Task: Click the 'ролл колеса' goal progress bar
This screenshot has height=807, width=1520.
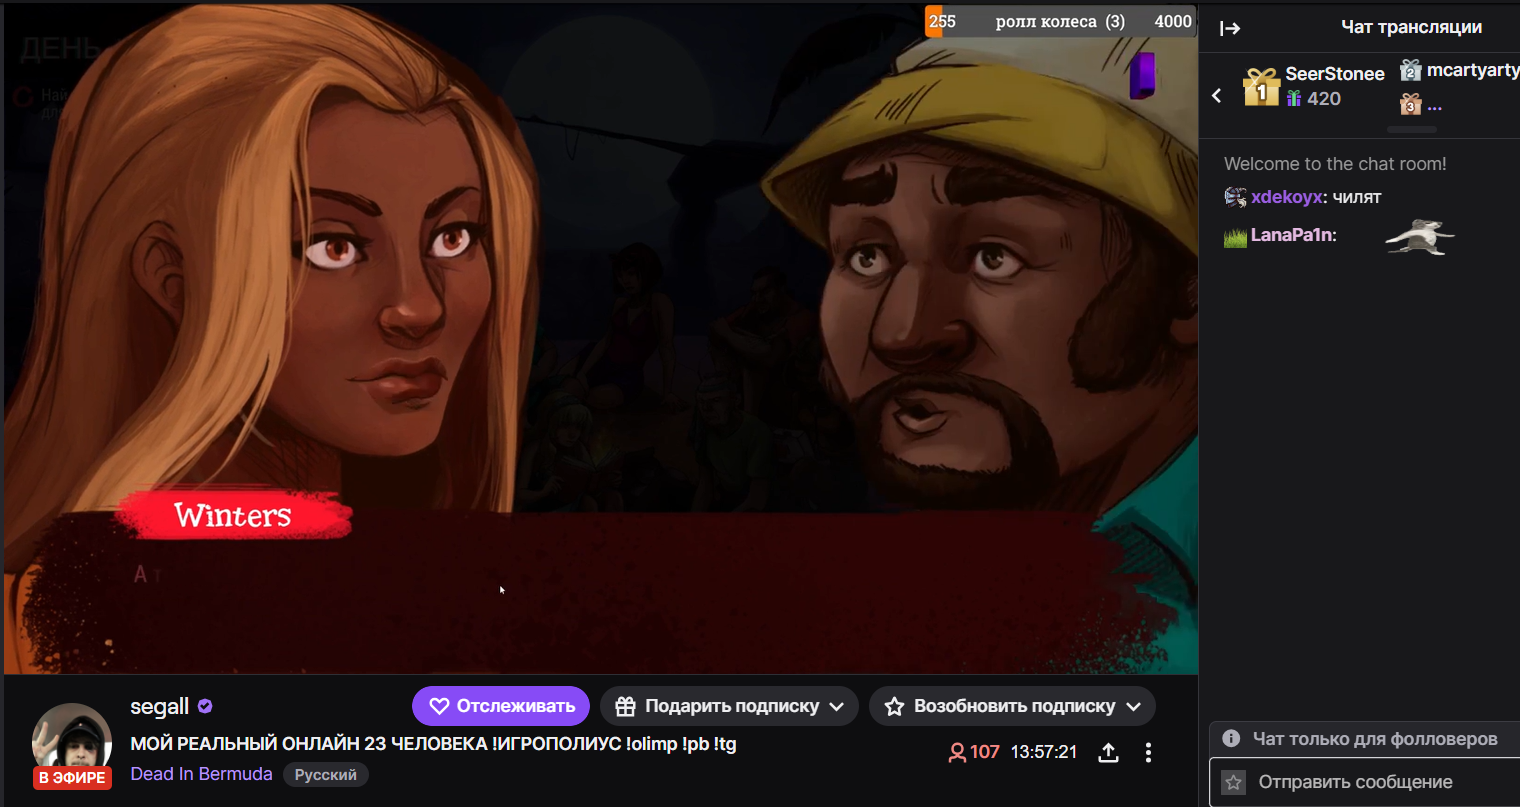Action: pyautogui.click(x=1060, y=21)
